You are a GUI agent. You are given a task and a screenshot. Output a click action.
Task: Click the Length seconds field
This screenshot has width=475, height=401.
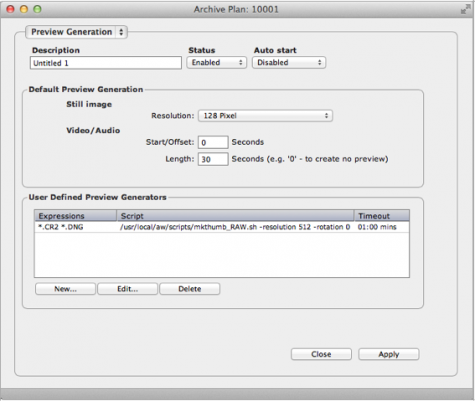tap(213, 159)
